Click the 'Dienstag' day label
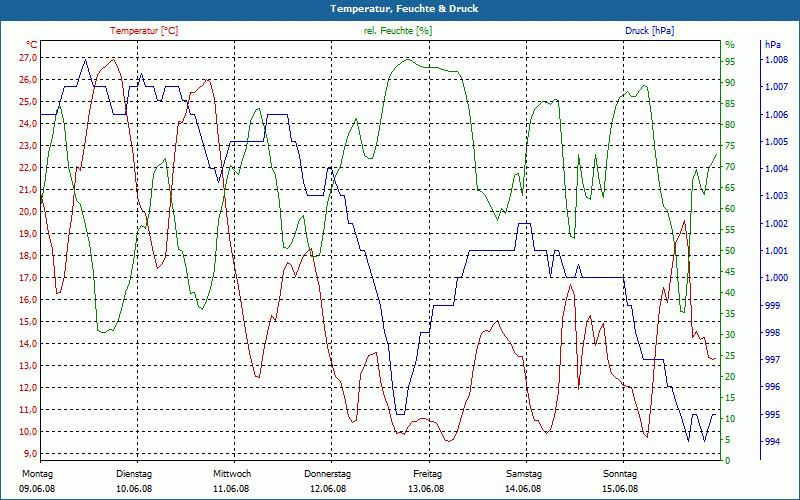The width and height of the screenshot is (800, 500). point(134,474)
